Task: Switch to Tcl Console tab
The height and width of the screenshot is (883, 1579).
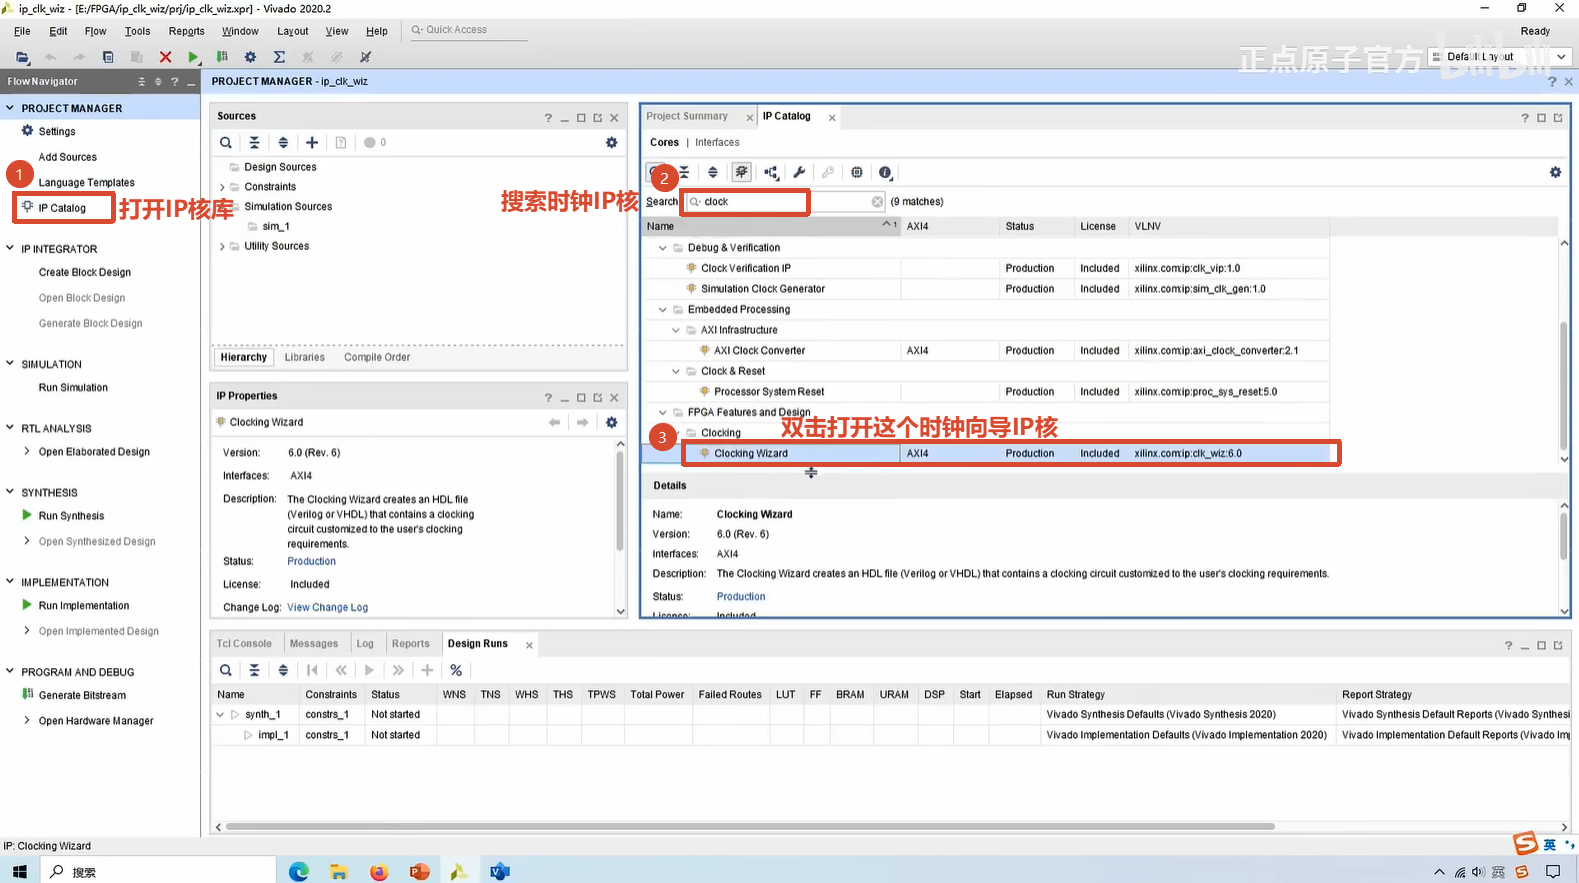Action: 244,644
